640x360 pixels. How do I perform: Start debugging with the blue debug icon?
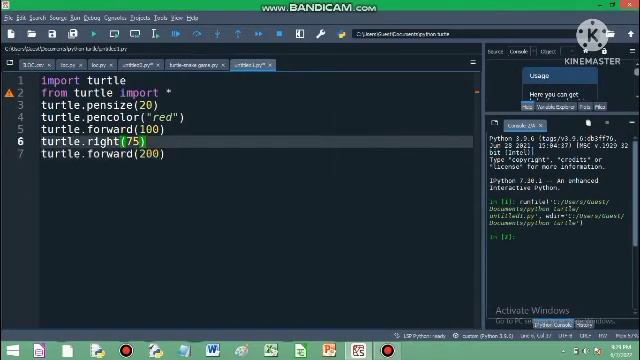(176, 34)
